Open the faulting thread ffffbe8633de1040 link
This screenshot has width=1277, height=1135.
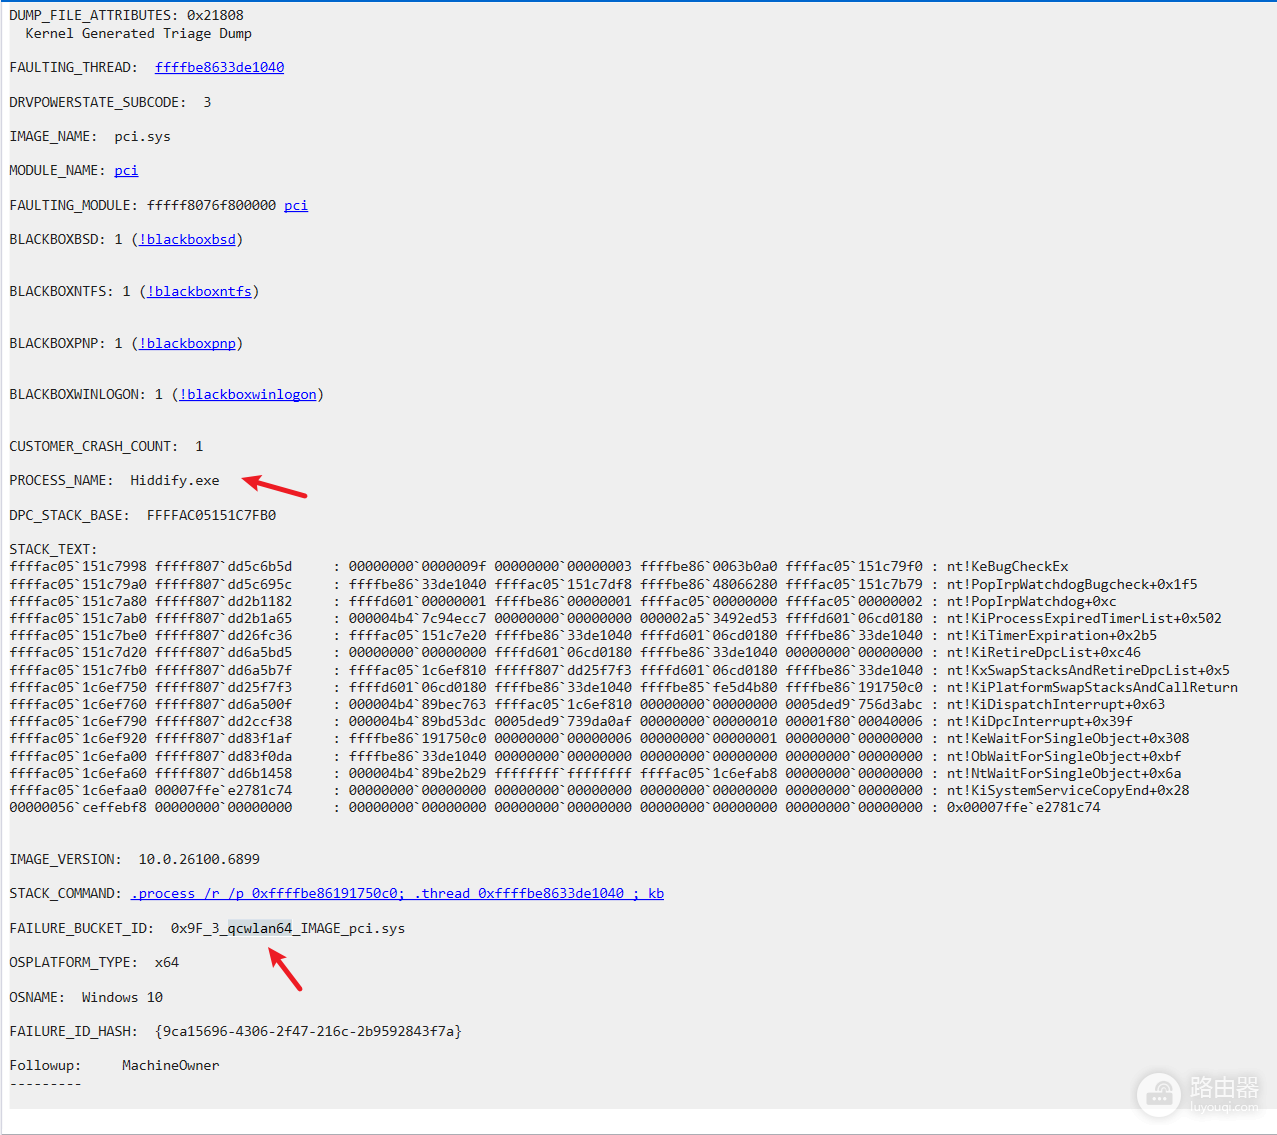coord(219,67)
